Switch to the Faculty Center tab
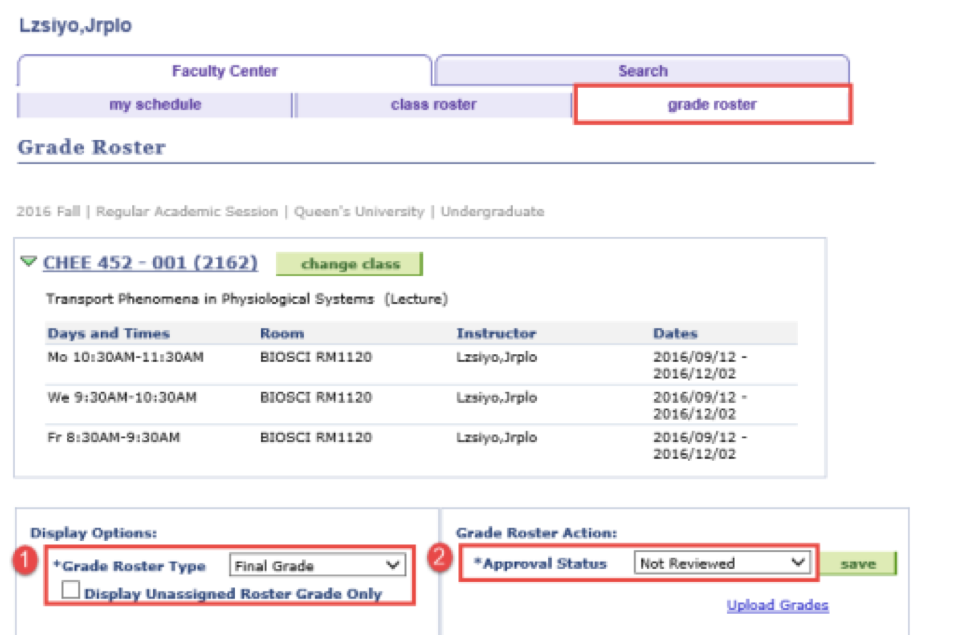This screenshot has height=635, width=974. coord(225,71)
